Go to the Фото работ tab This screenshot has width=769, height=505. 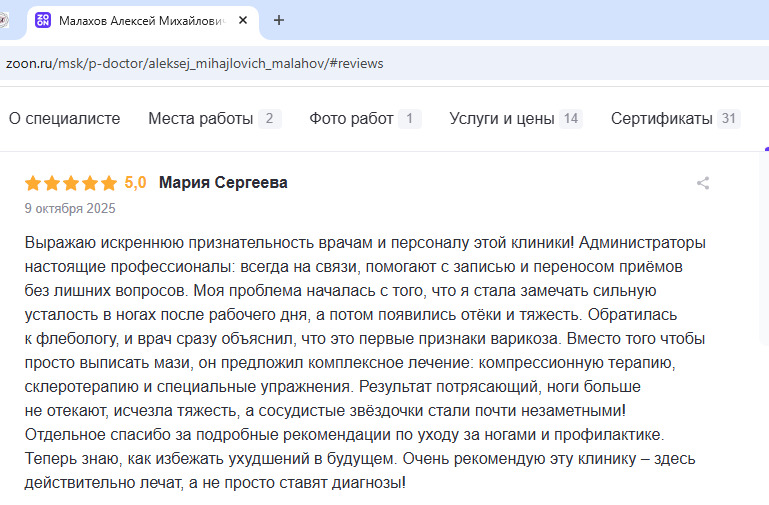[351, 118]
